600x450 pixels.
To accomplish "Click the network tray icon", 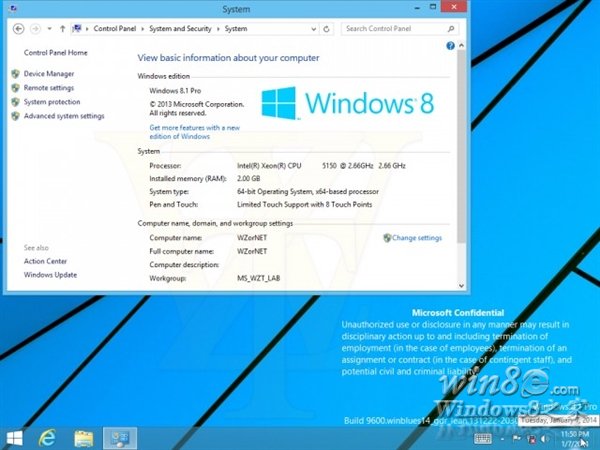I will [532, 439].
